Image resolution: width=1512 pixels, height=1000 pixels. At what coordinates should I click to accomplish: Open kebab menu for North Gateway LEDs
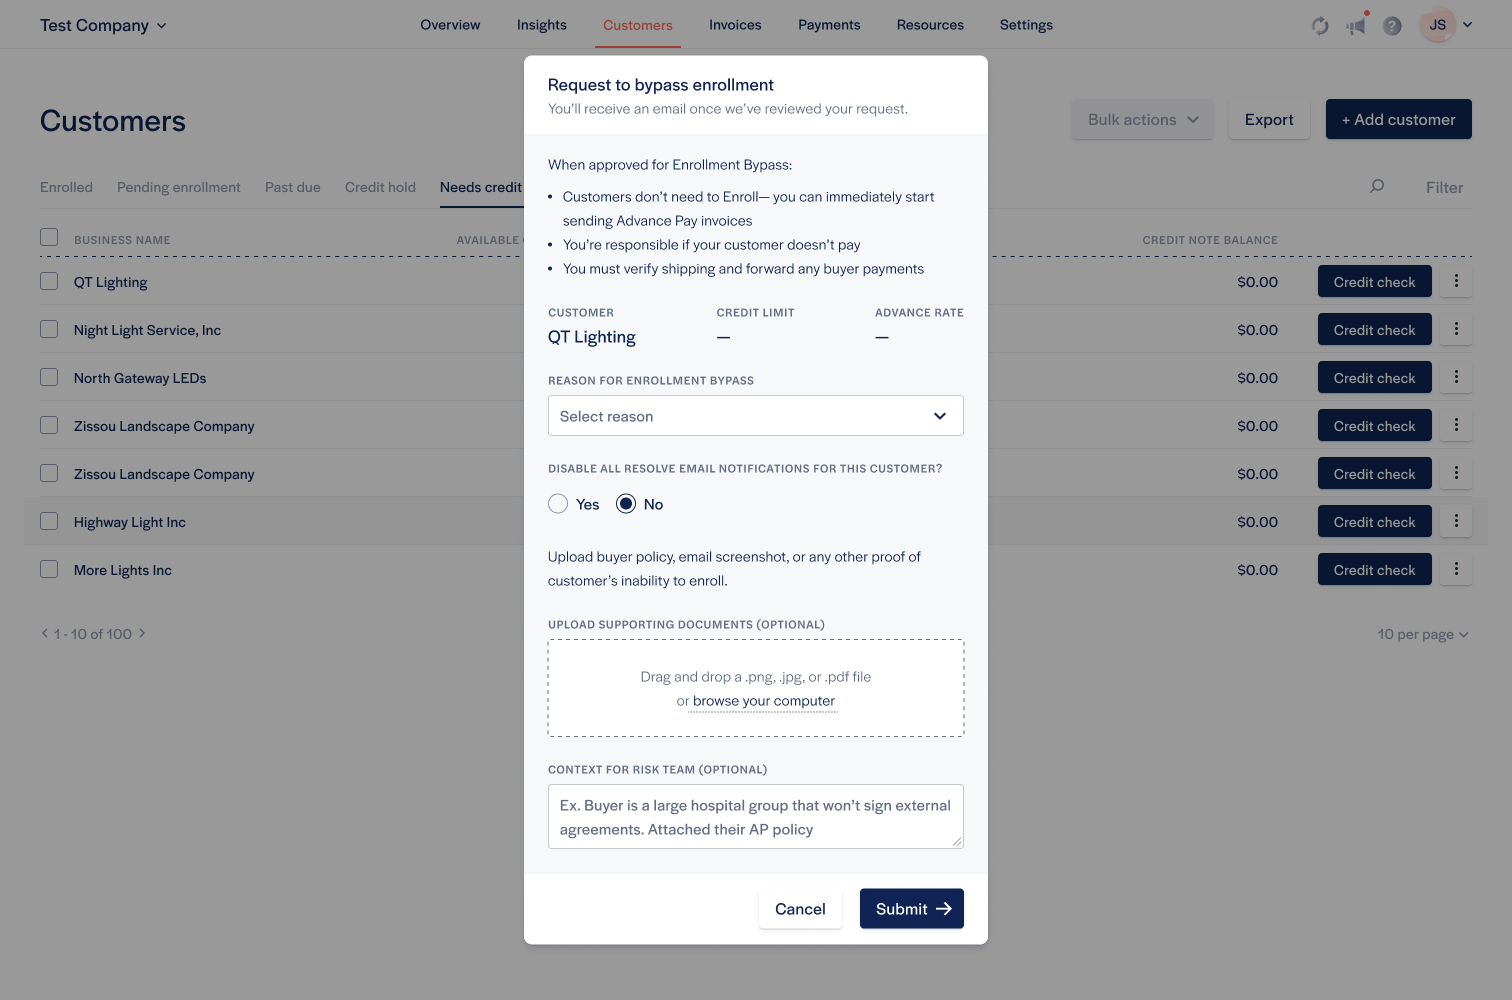tap(1456, 378)
